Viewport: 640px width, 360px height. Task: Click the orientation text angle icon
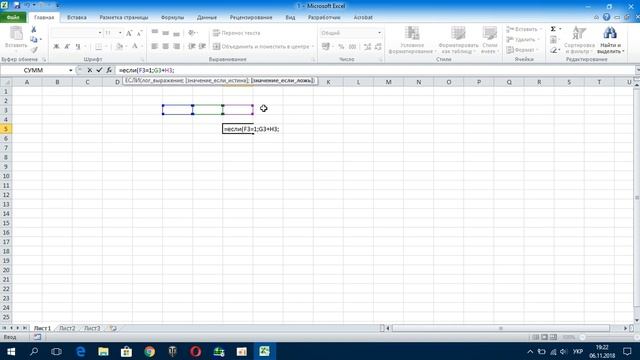pyautogui.click(x=191, y=33)
